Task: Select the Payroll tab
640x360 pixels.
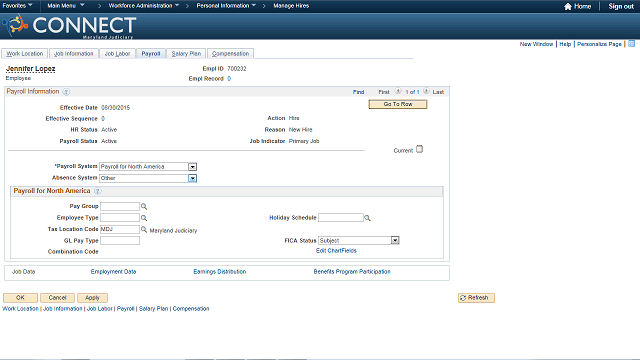Action: [151, 53]
